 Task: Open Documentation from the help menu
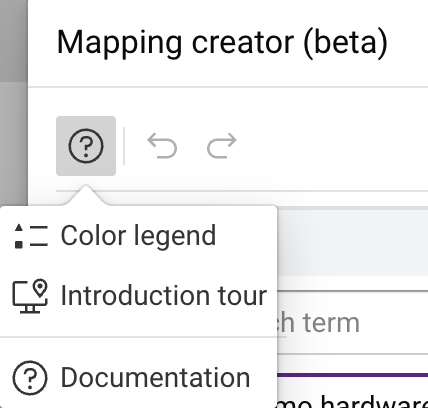(139, 378)
